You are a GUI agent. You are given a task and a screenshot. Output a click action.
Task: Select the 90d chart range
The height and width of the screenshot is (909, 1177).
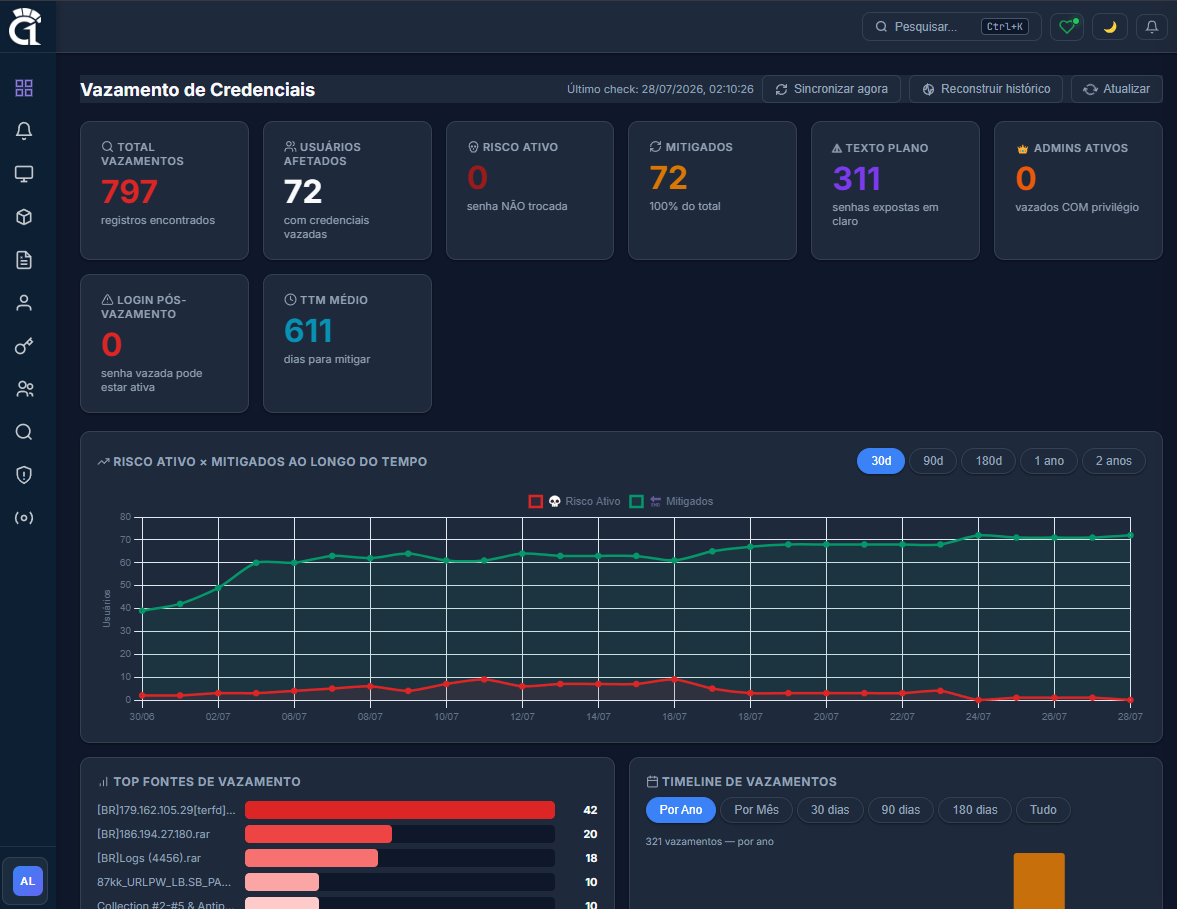933,461
